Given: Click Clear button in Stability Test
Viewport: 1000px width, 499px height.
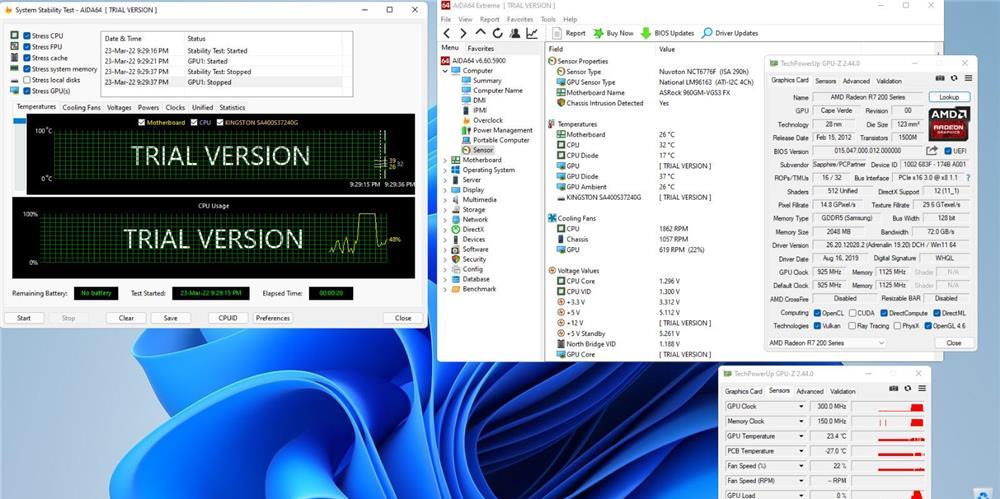Looking at the screenshot, I should pyautogui.click(x=126, y=318).
